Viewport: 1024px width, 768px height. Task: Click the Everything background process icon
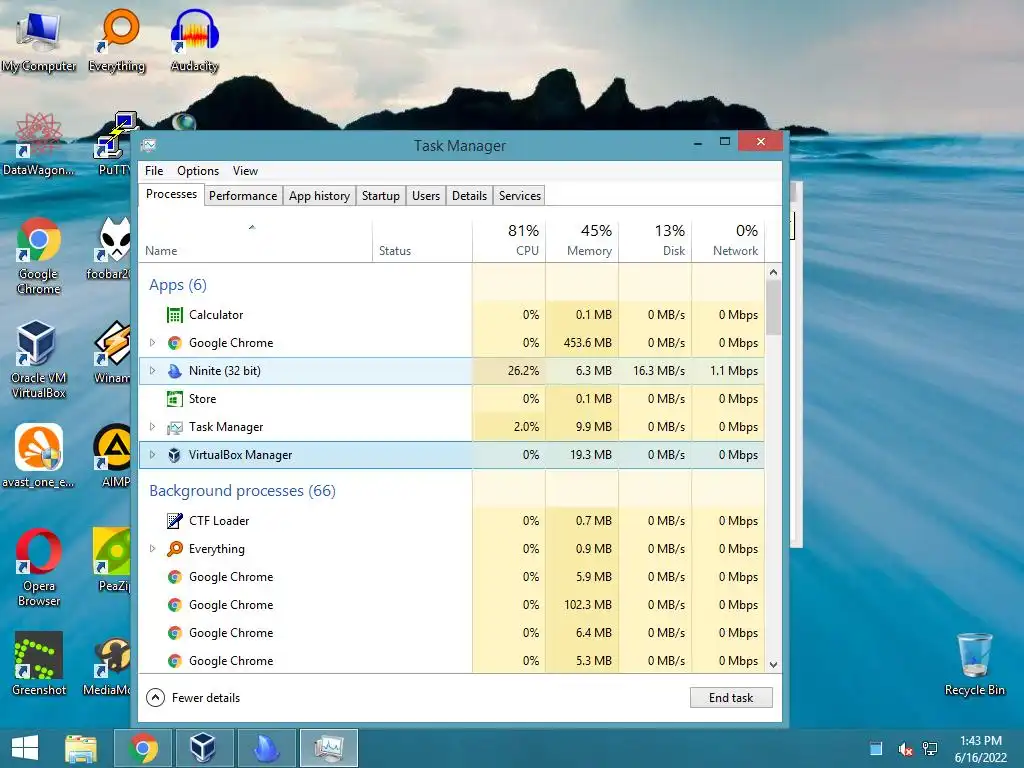(x=174, y=549)
